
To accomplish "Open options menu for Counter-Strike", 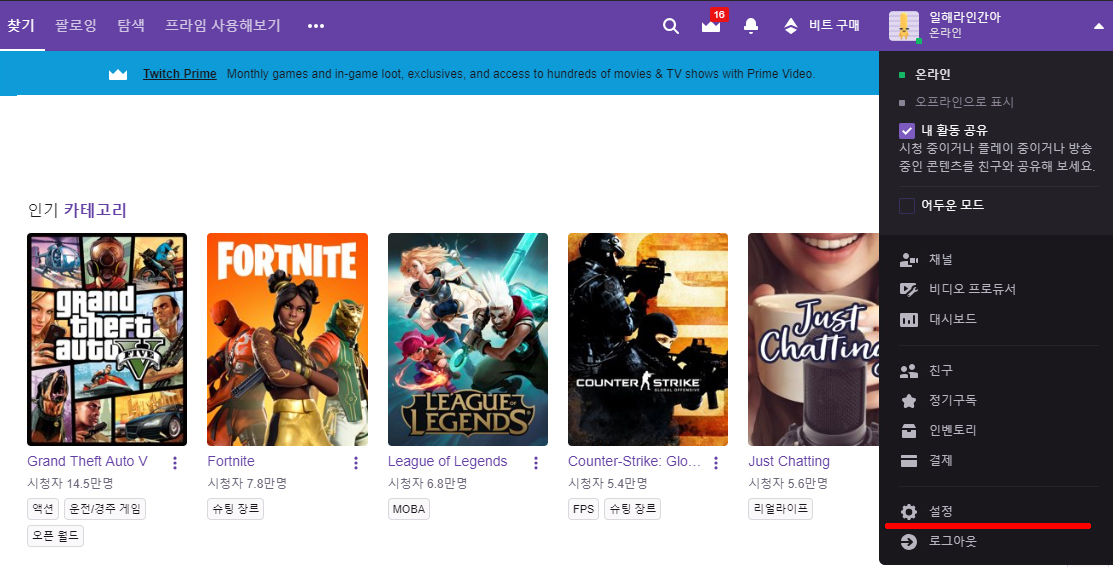I will tap(716, 463).
